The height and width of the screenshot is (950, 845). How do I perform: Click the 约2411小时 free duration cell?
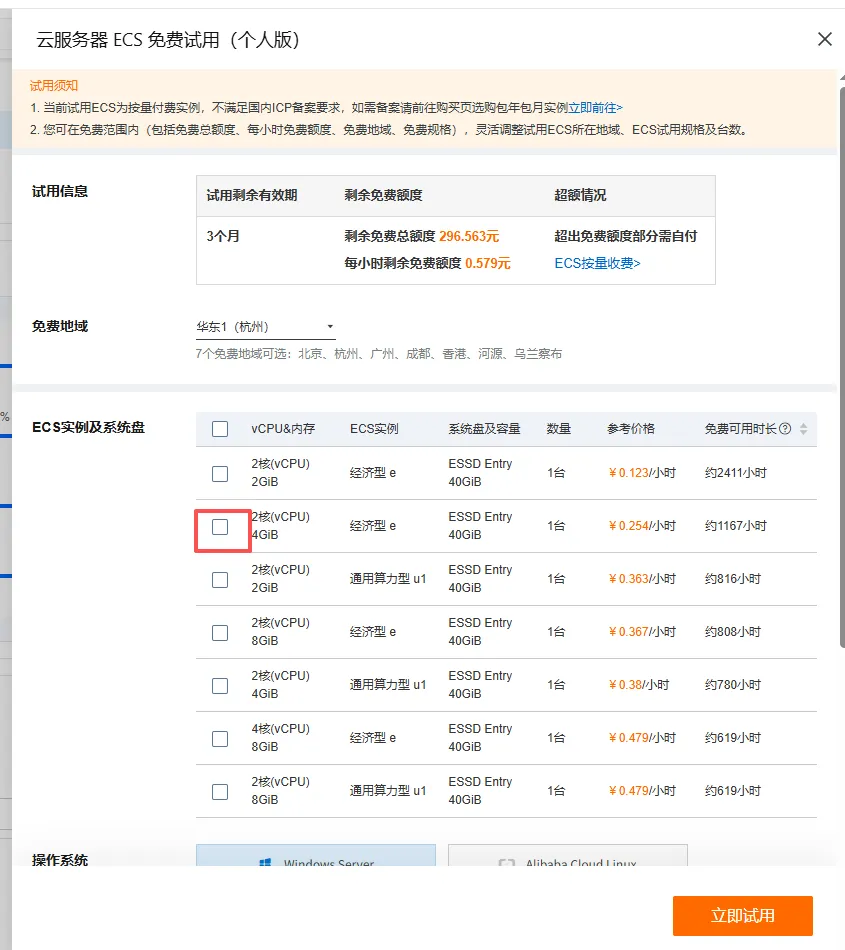pyautogui.click(x=735, y=473)
